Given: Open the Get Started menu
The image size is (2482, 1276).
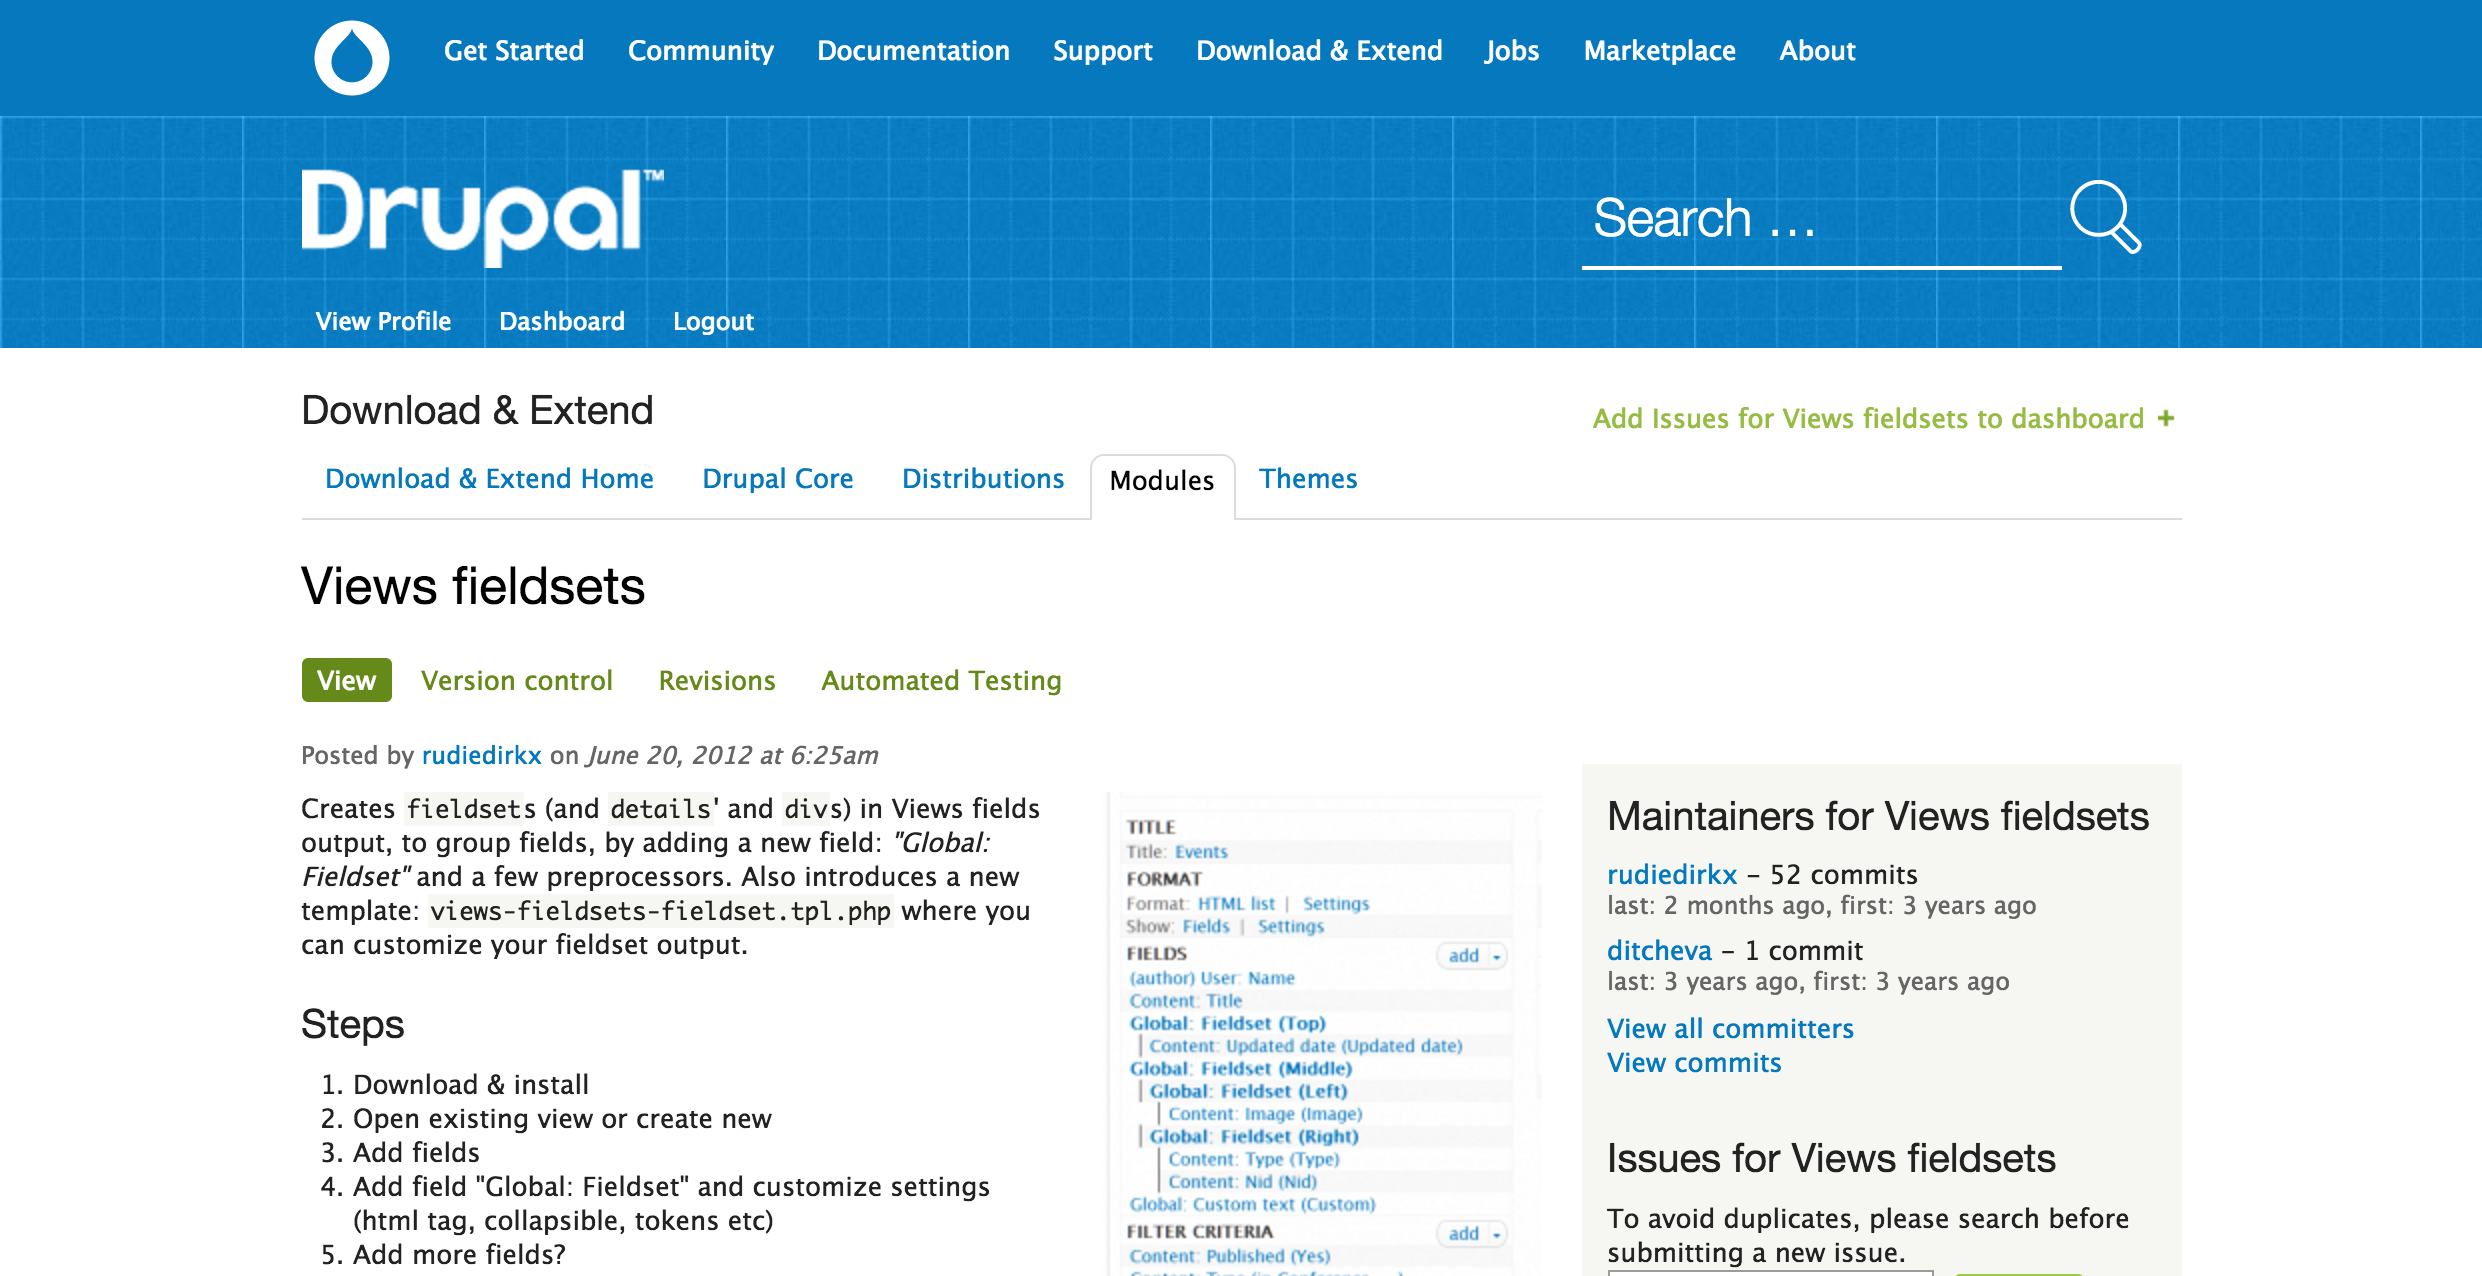Looking at the screenshot, I should pos(514,51).
